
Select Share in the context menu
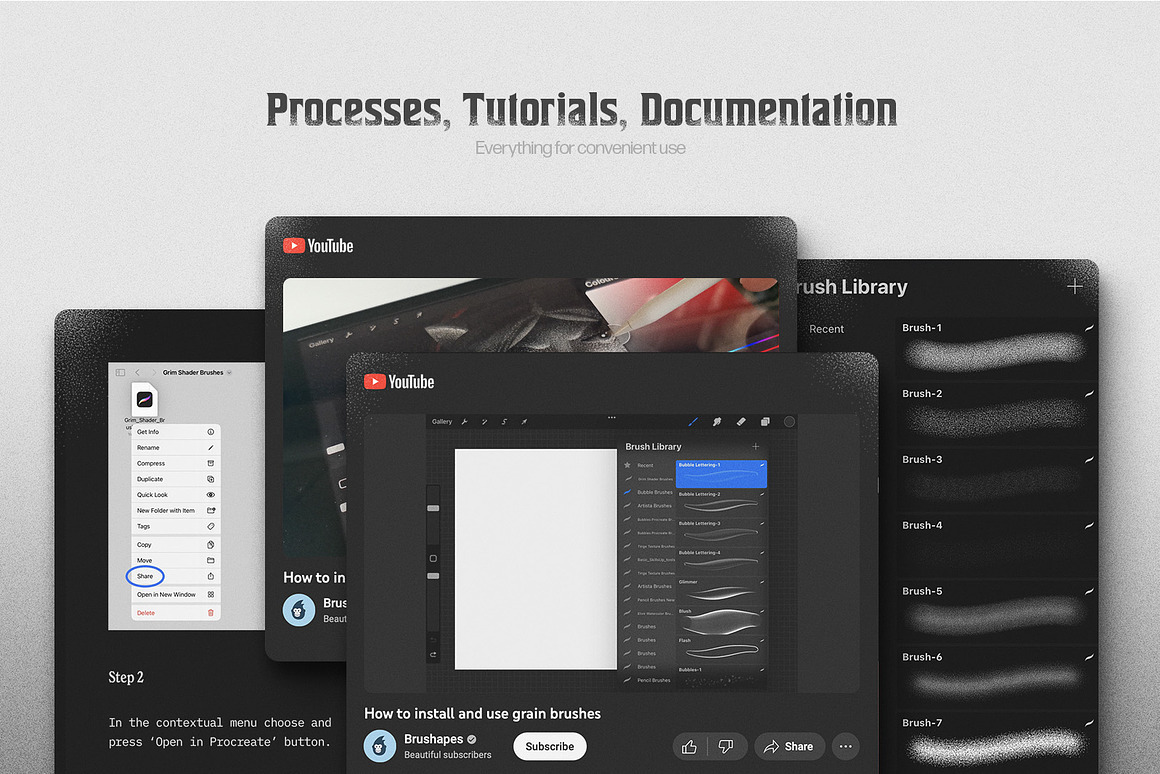coord(146,576)
